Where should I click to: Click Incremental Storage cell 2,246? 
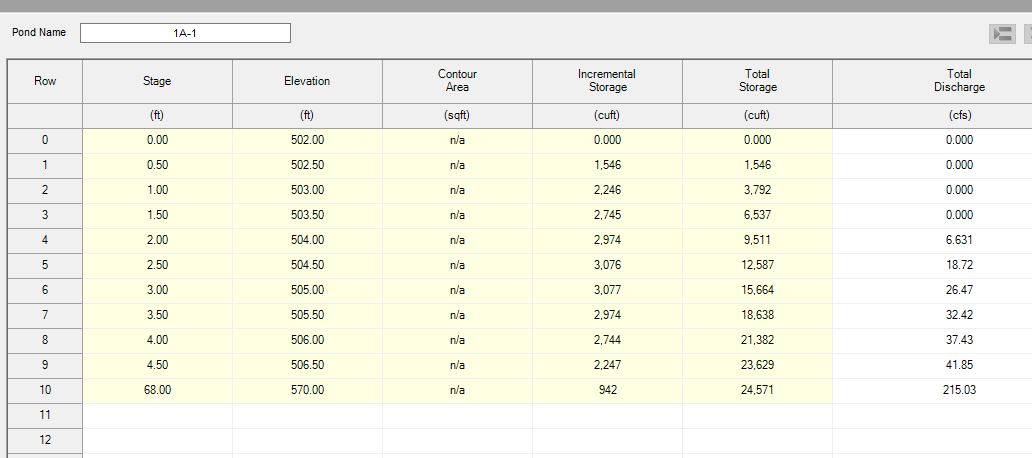pyautogui.click(x=607, y=190)
